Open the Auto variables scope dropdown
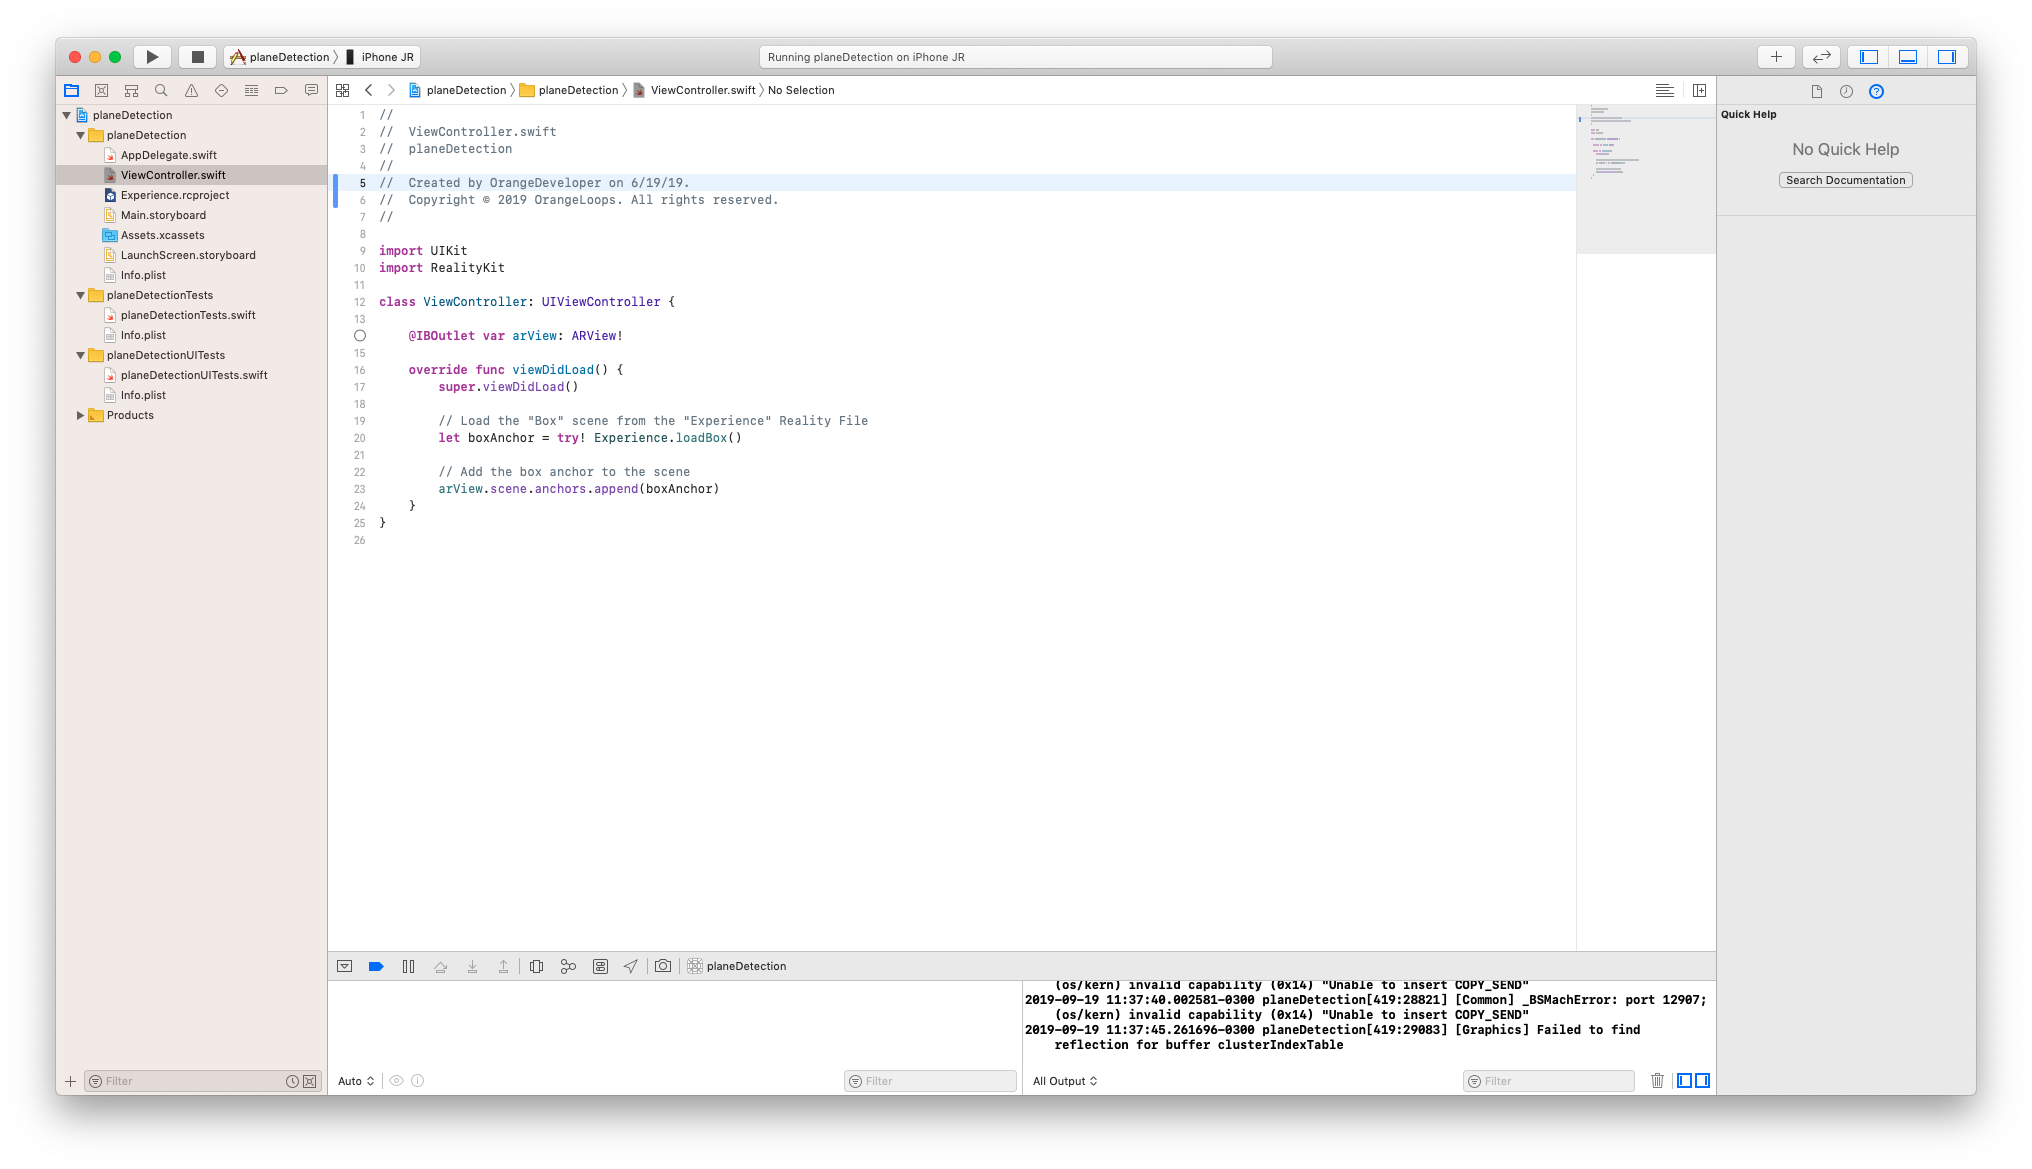 [356, 1081]
